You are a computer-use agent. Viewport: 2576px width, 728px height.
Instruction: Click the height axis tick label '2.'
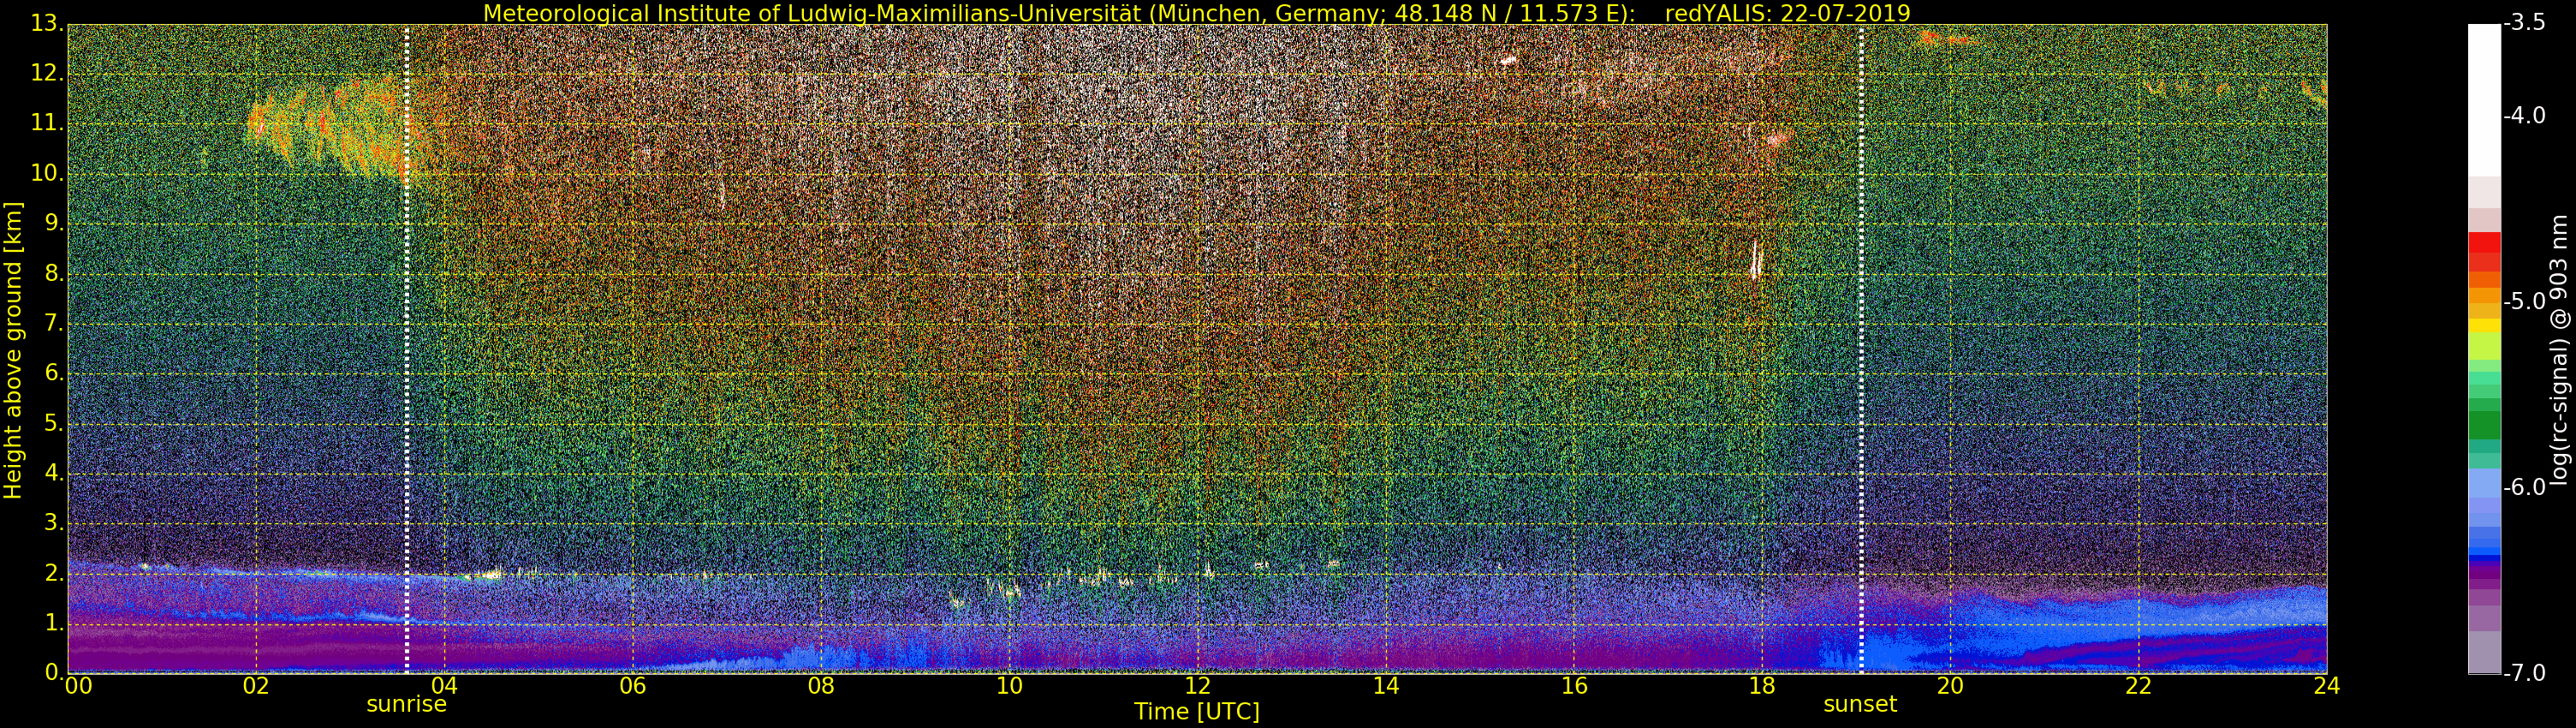(54, 573)
